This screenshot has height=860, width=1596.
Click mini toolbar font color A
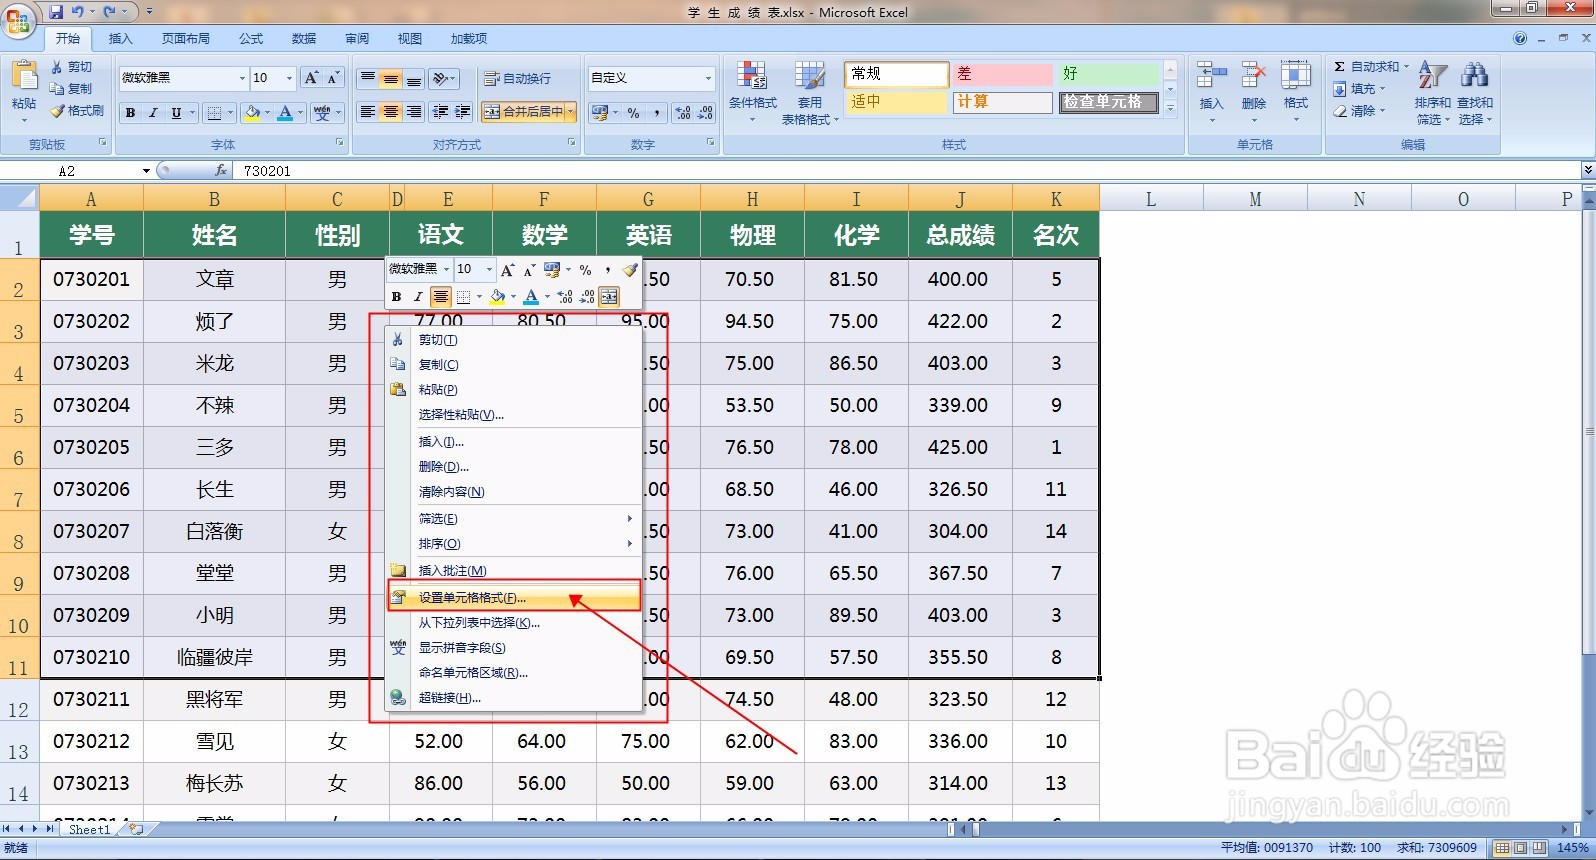click(x=531, y=297)
